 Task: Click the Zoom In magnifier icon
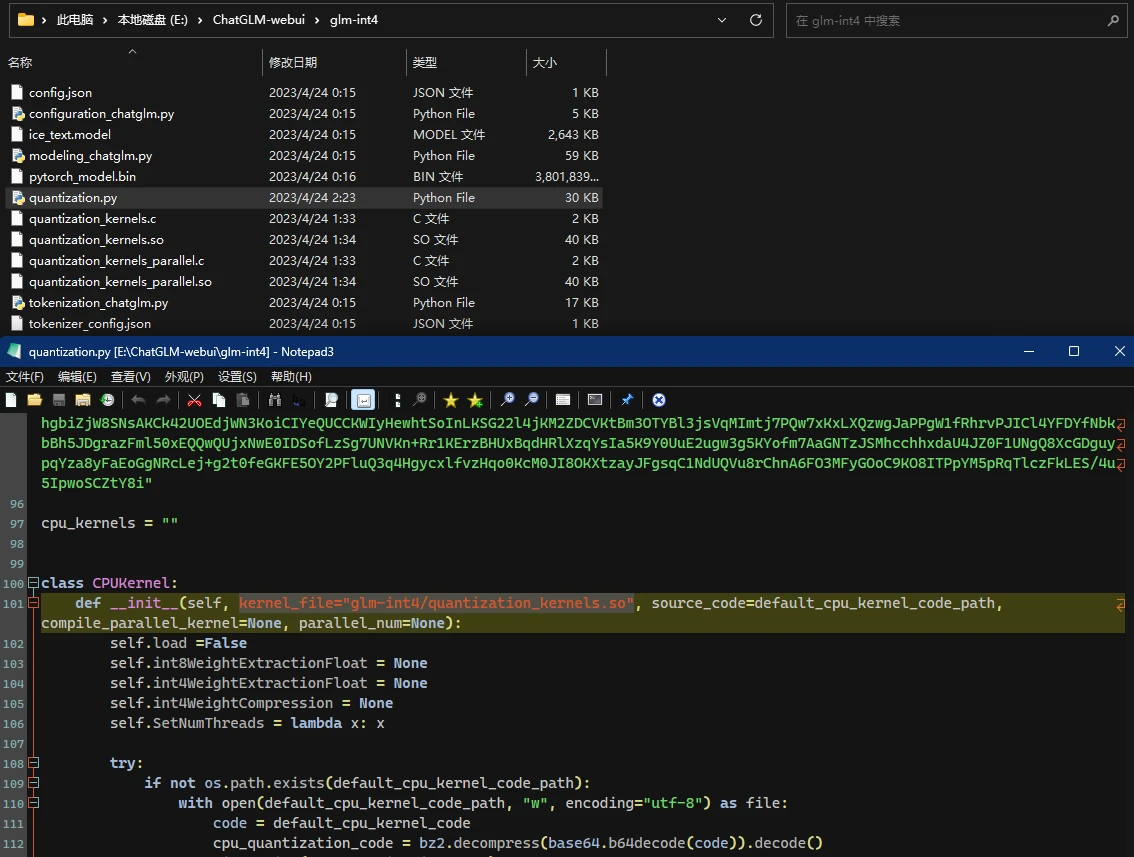(508, 400)
